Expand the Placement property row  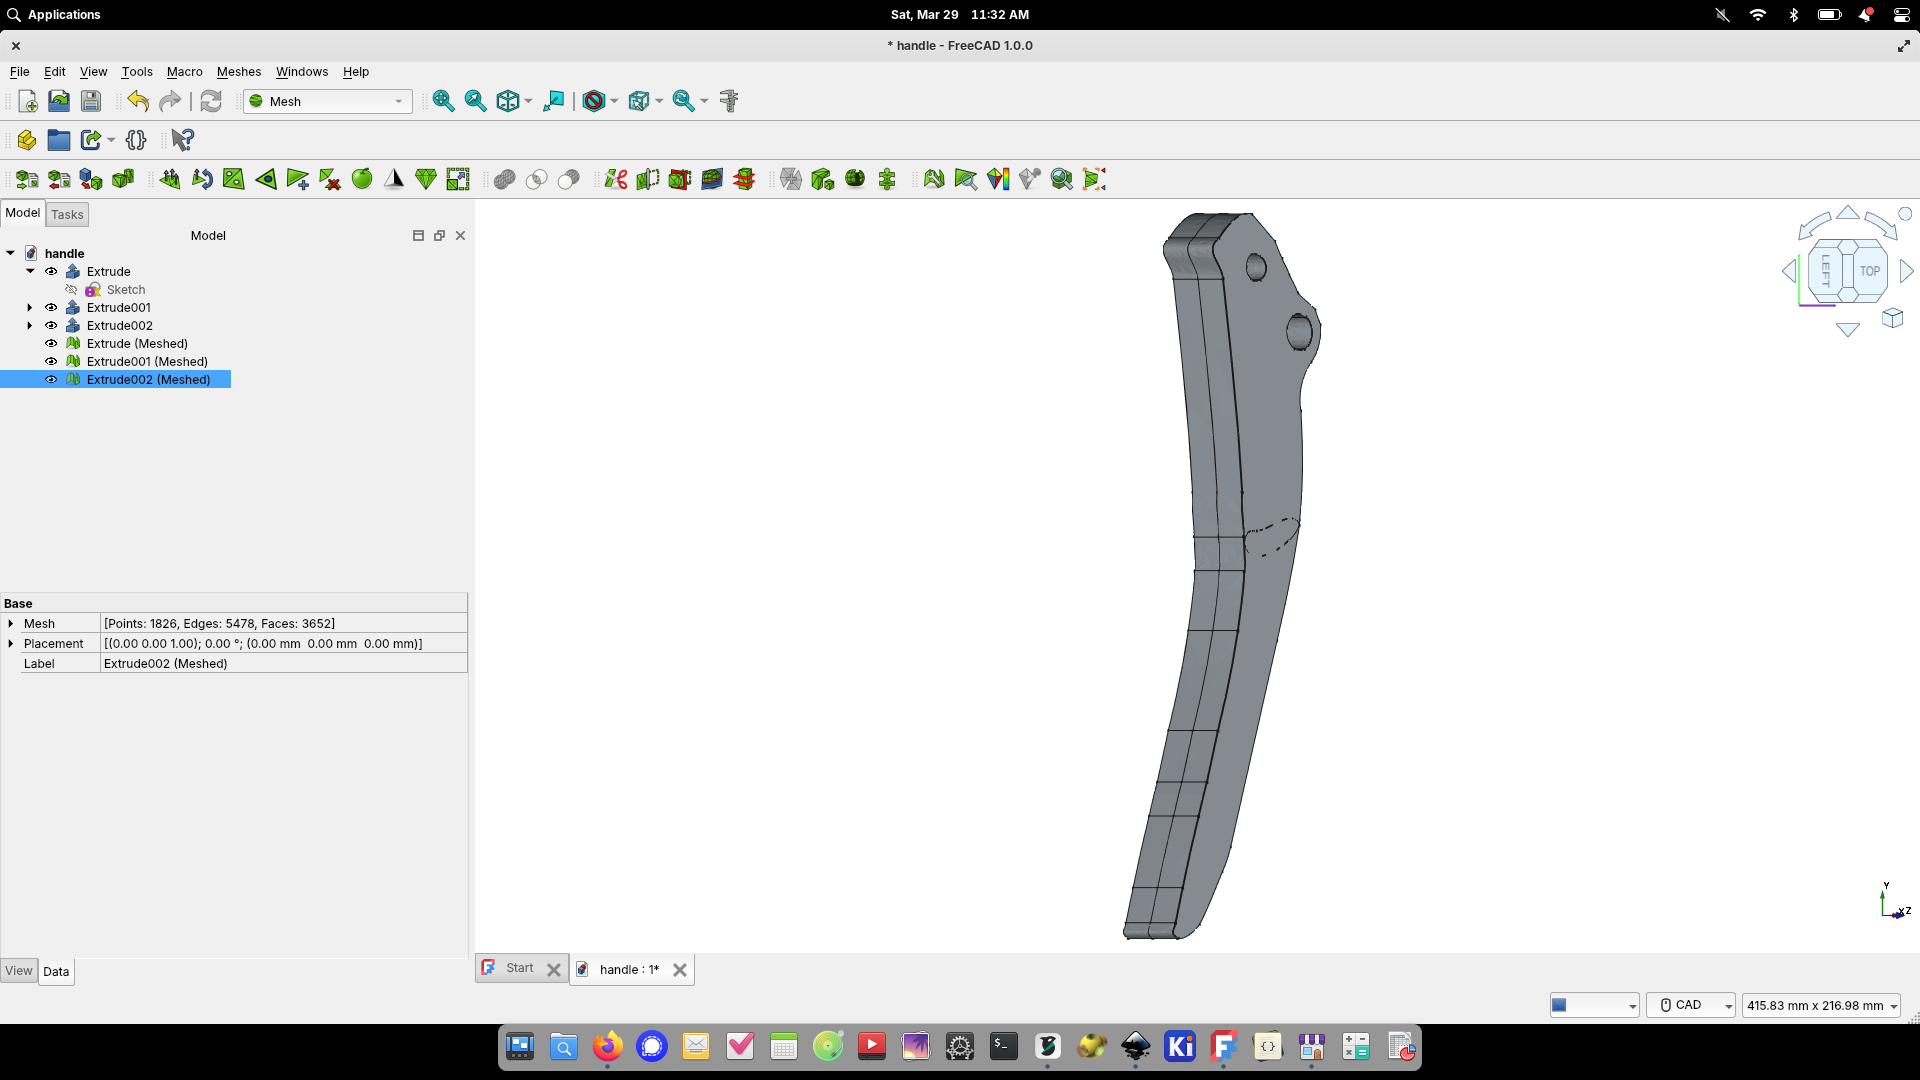click(11, 643)
